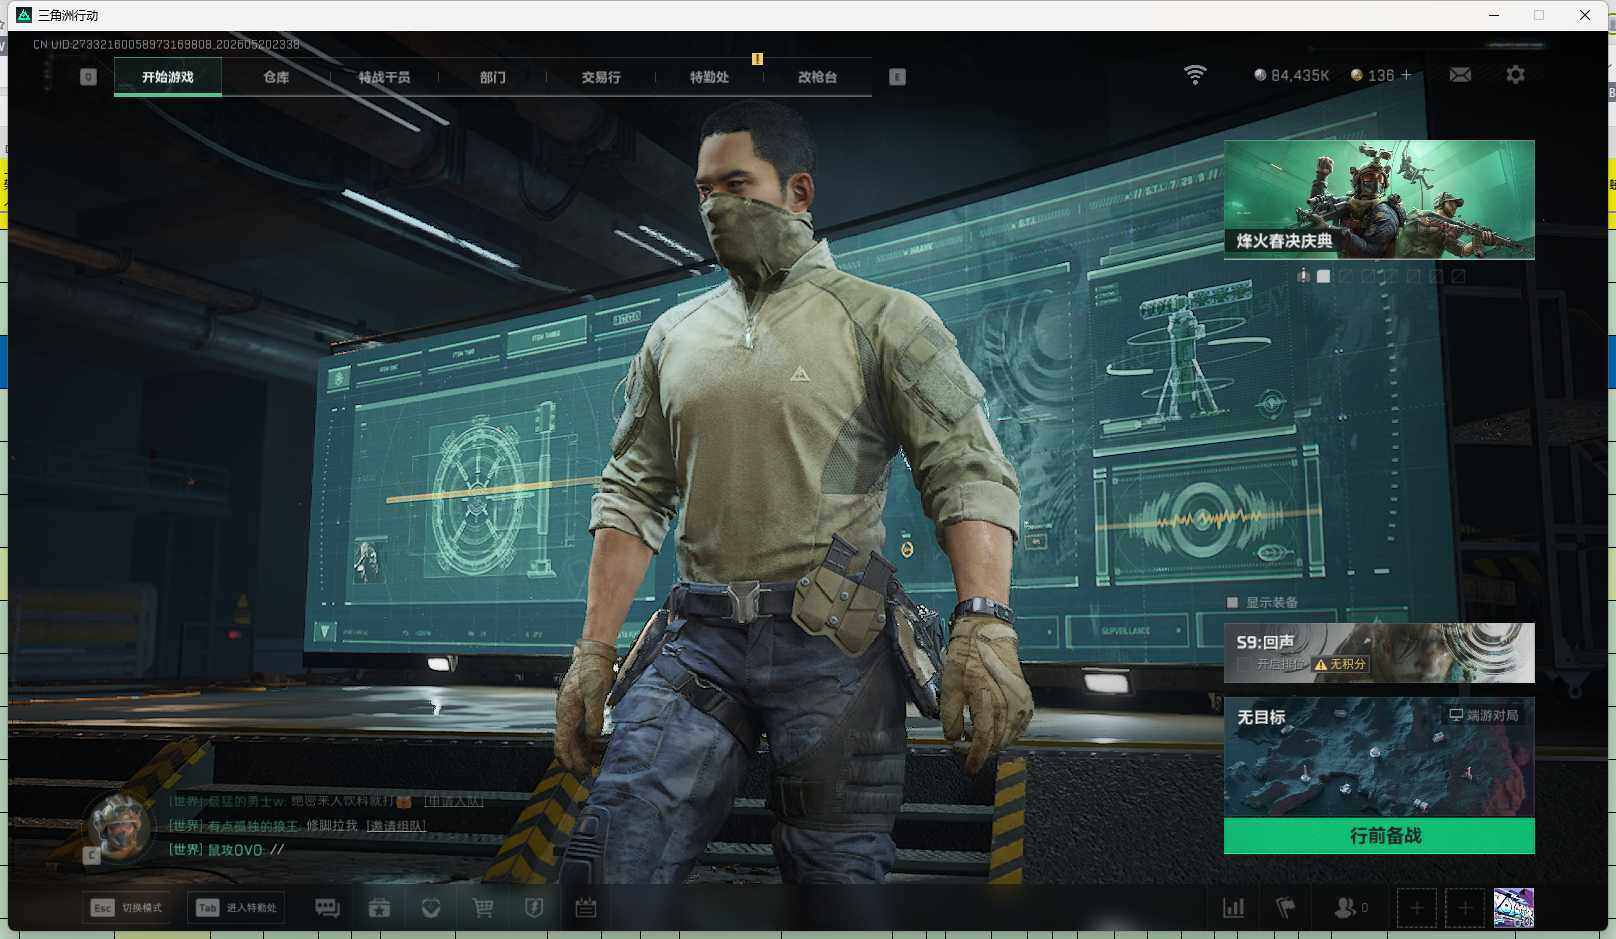
Task: Open the settings gear icon
Action: pyautogui.click(x=1515, y=75)
